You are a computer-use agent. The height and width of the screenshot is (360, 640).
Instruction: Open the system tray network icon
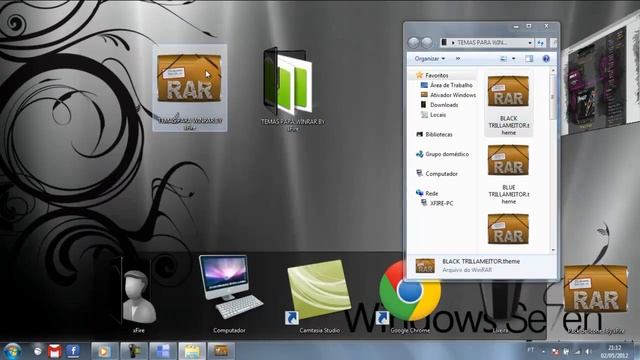tap(577, 351)
